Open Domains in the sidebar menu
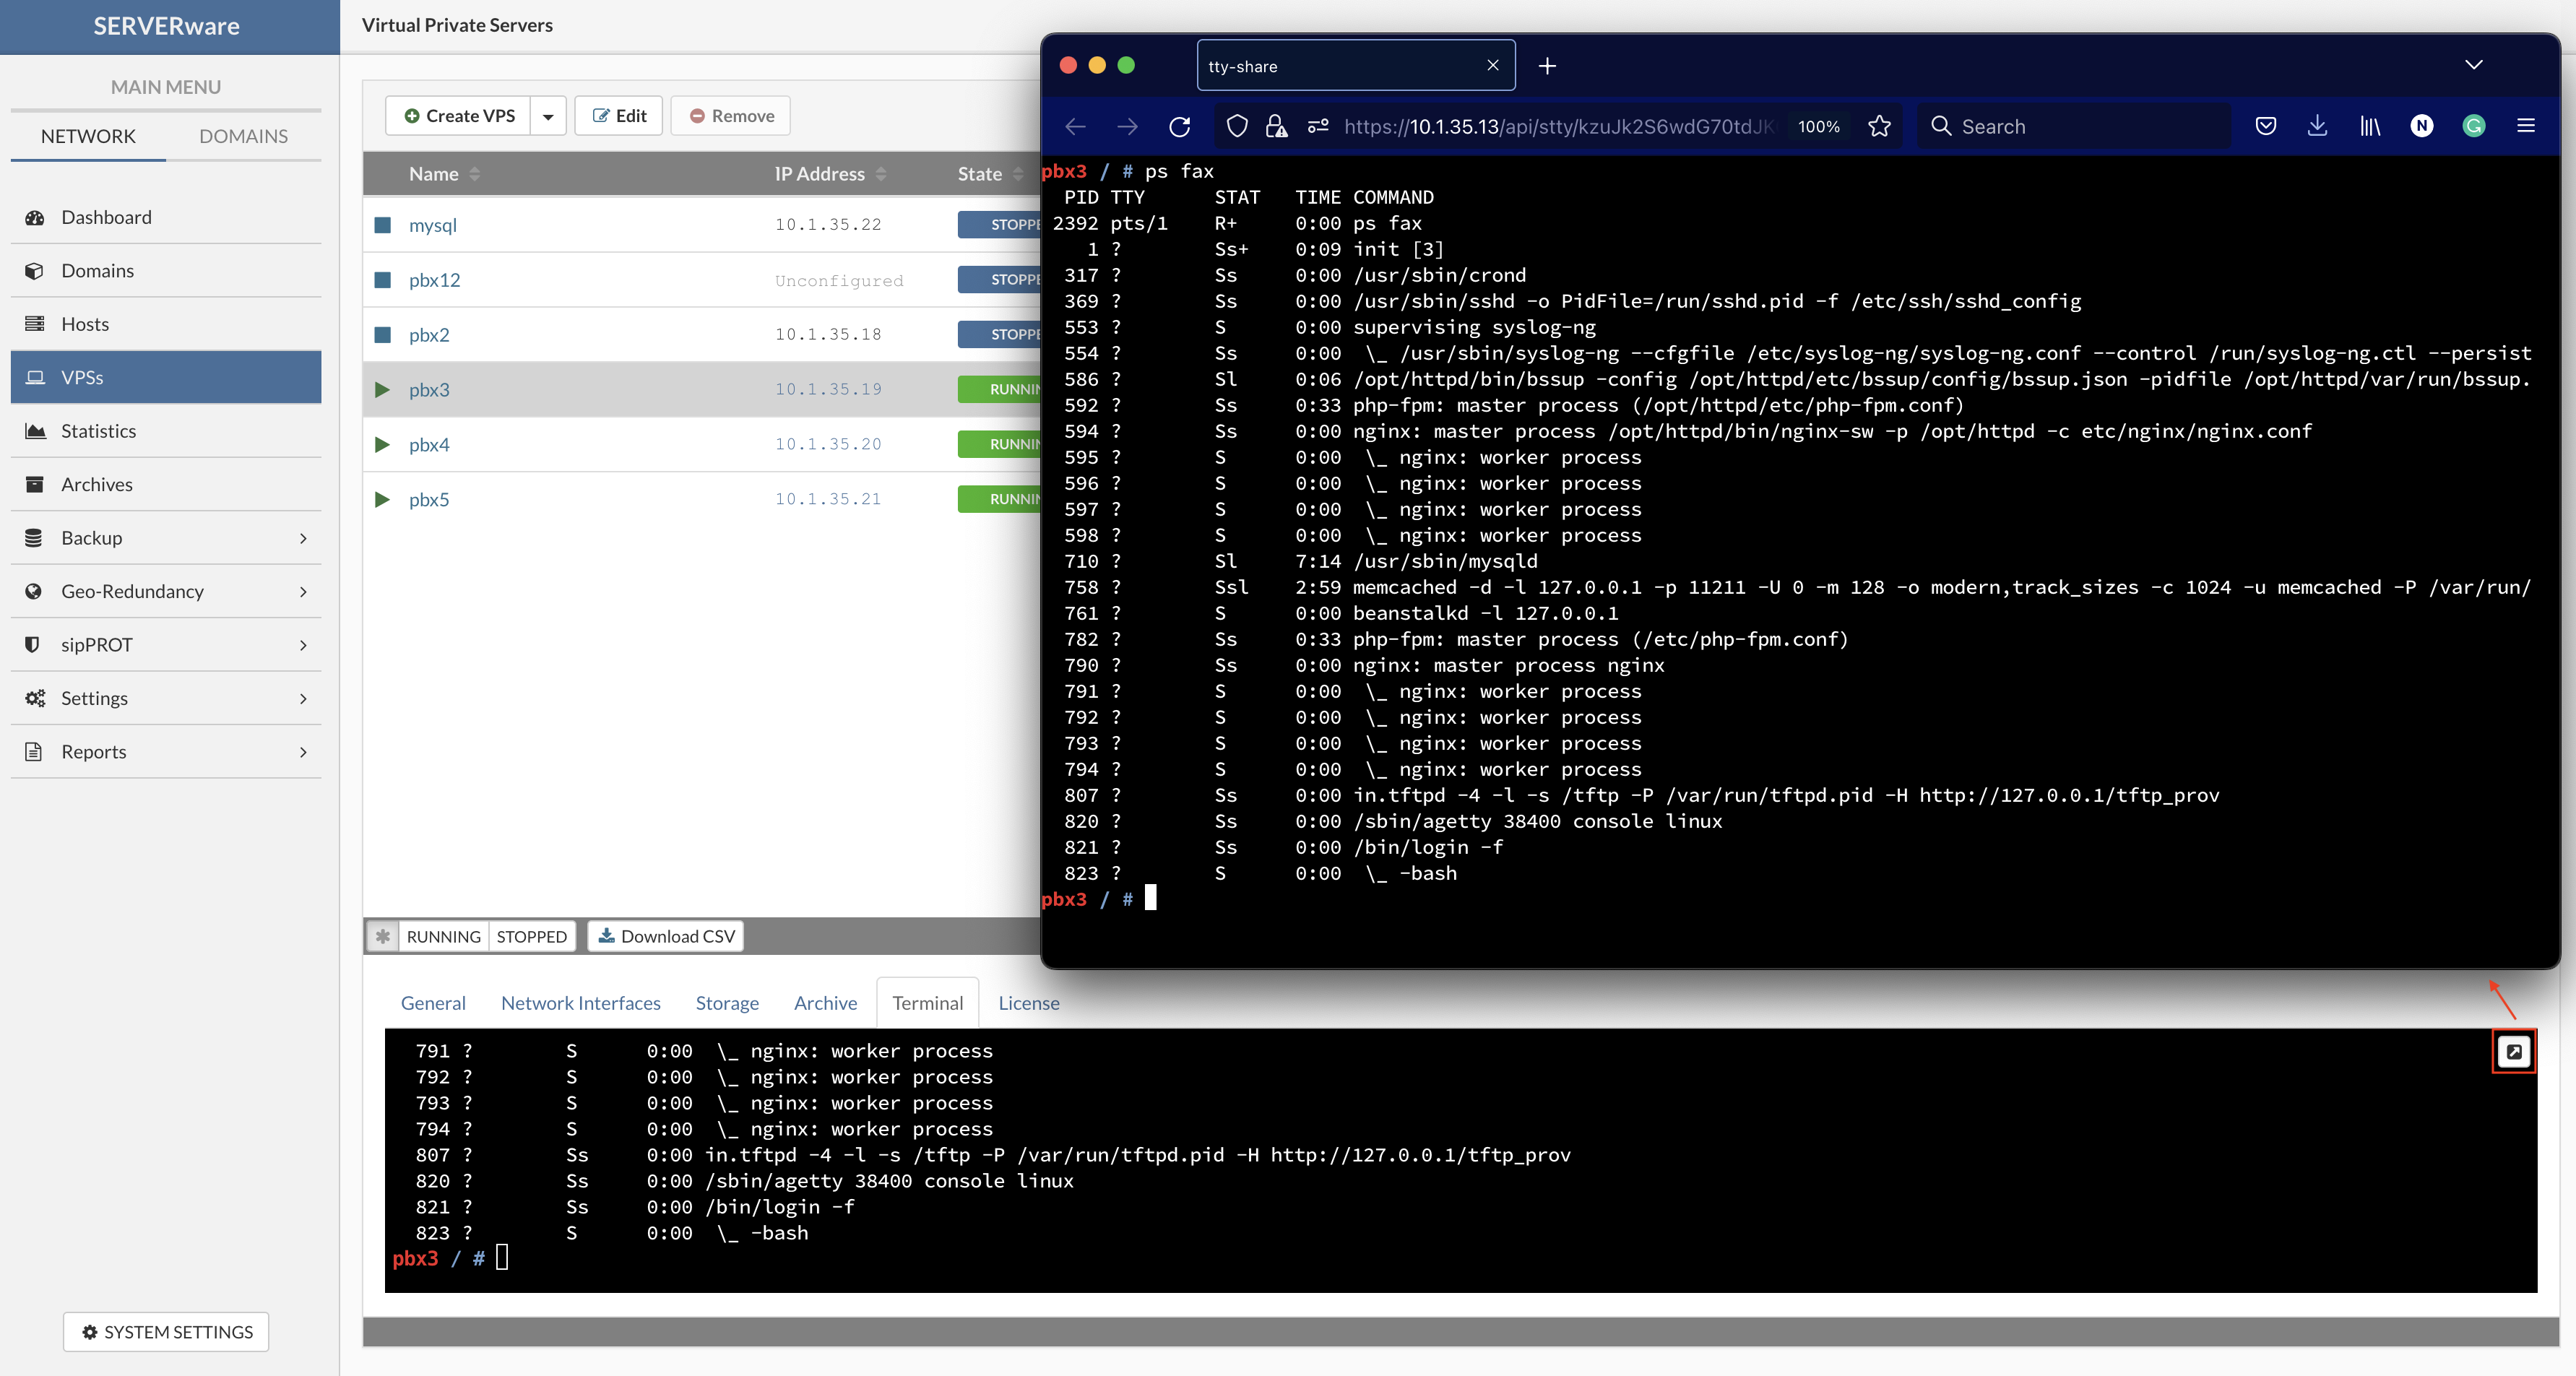The image size is (2576, 1376). click(x=166, y=270)
